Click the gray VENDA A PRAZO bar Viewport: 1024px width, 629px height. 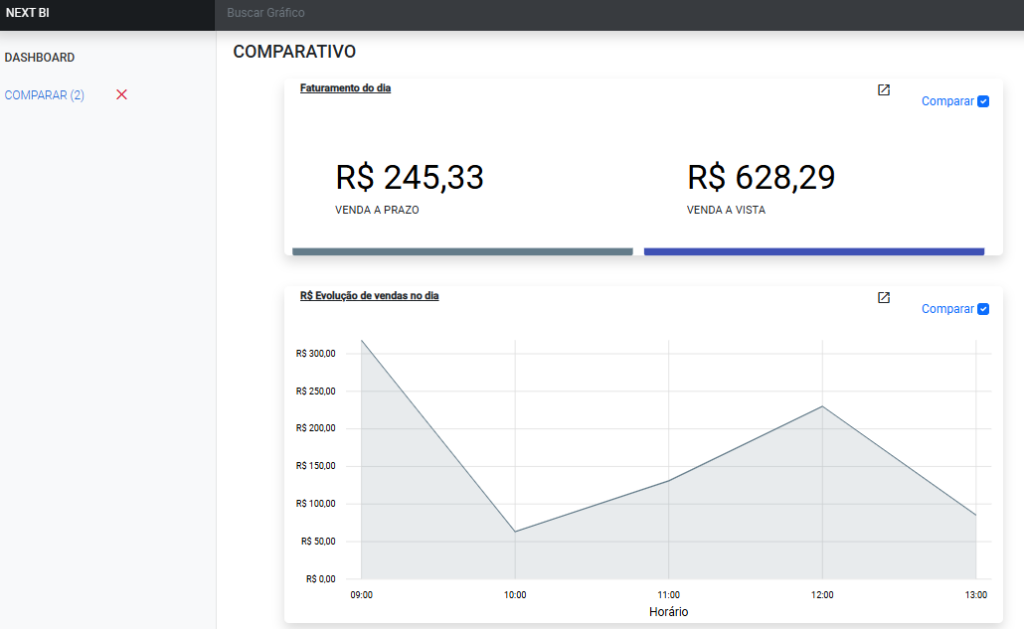pos(462,251)
